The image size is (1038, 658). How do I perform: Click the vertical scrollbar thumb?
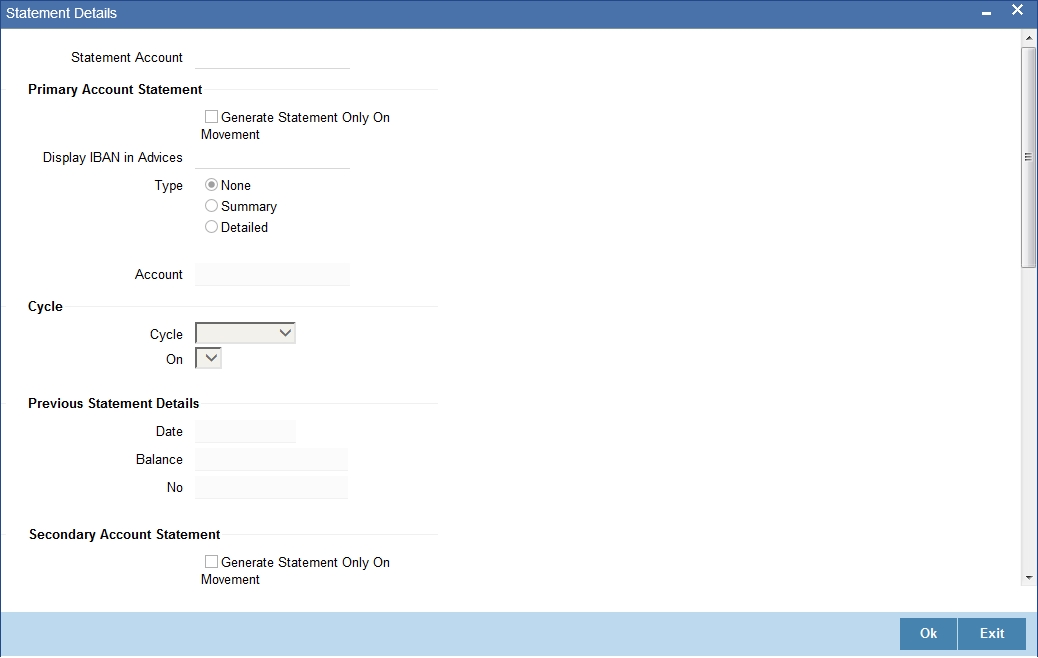(x=1029, y=158)
